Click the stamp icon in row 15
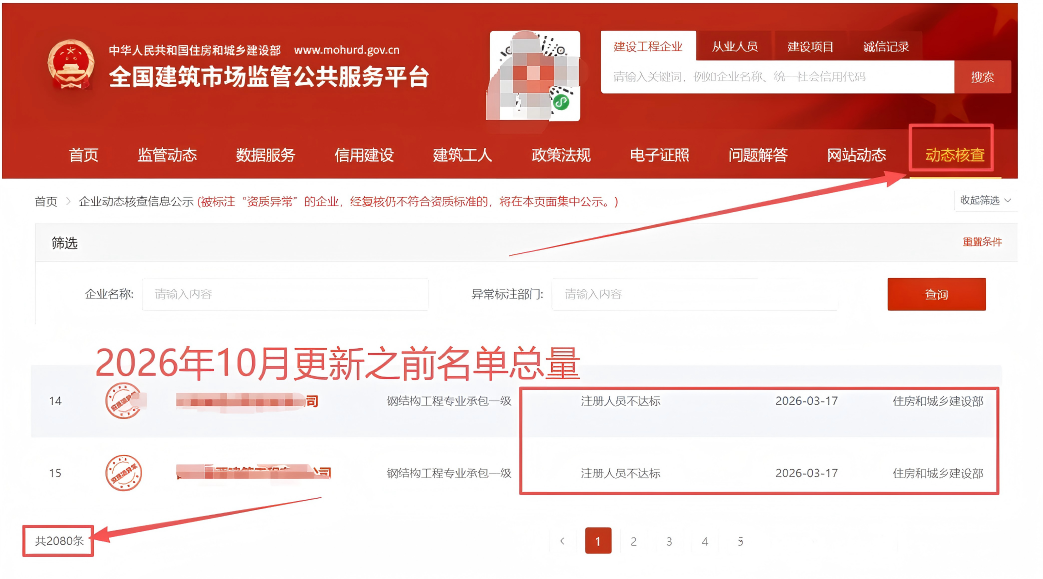The height and width of the screenshot is (579, 1043). [x=124, y=473]
